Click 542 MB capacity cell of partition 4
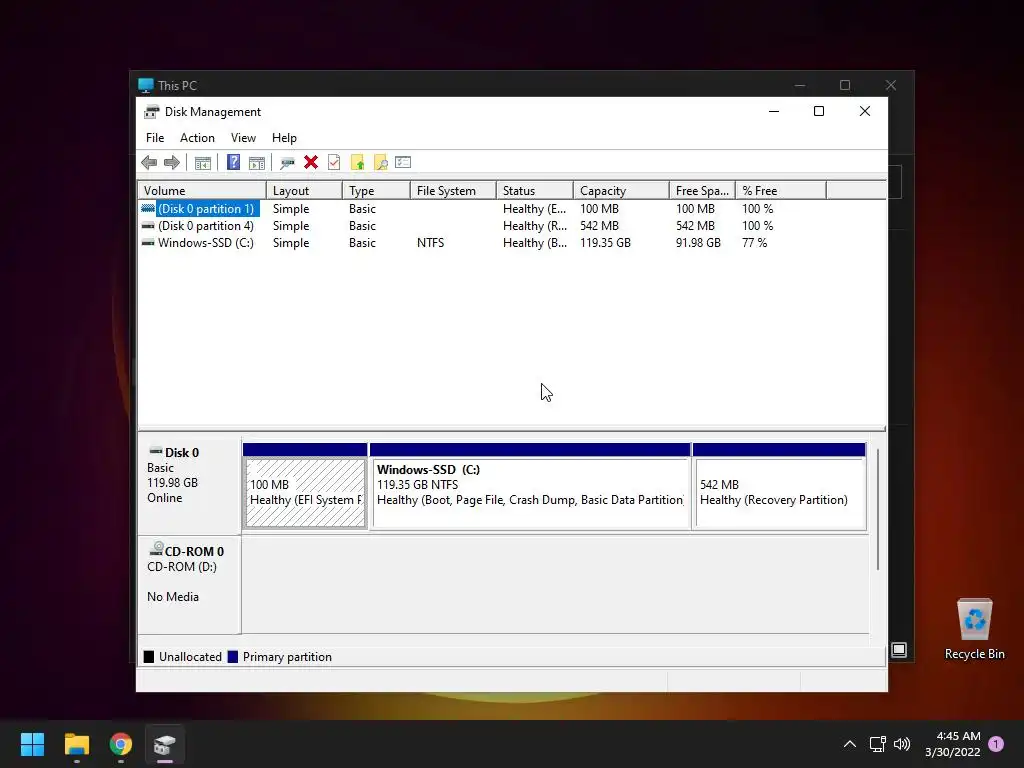The height and width of the screenshot is (768, 1024). click(x=599, y=226)
